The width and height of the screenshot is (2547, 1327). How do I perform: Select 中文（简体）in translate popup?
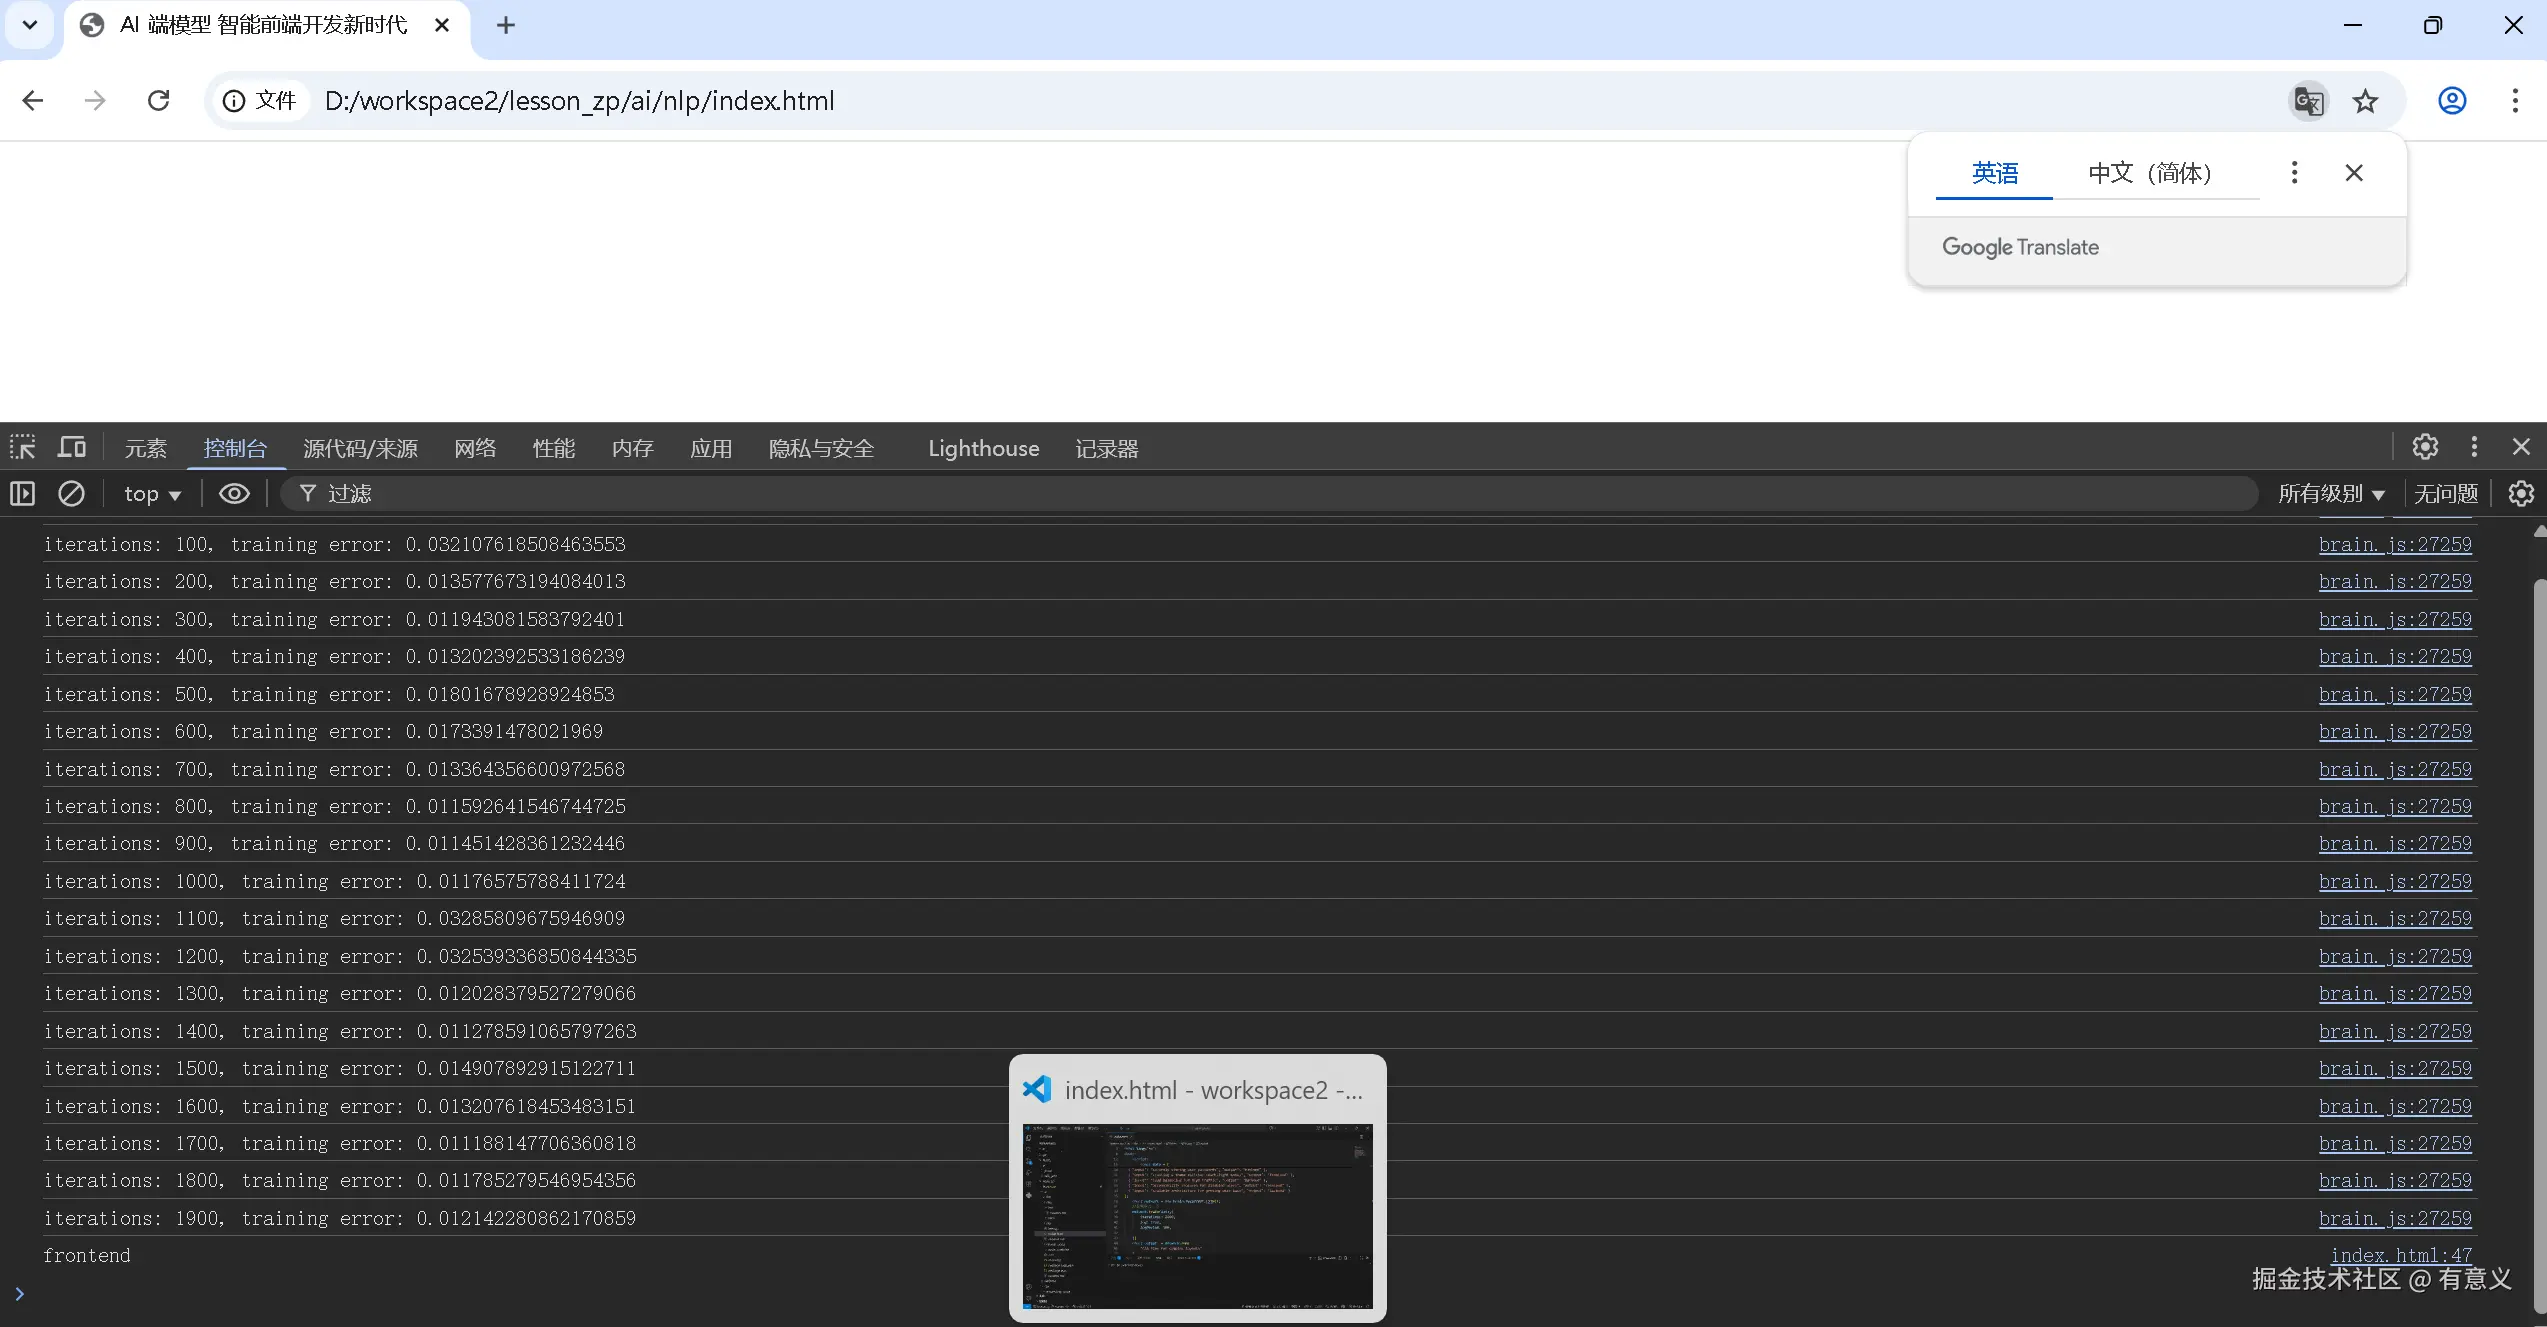coord(2150,173)
